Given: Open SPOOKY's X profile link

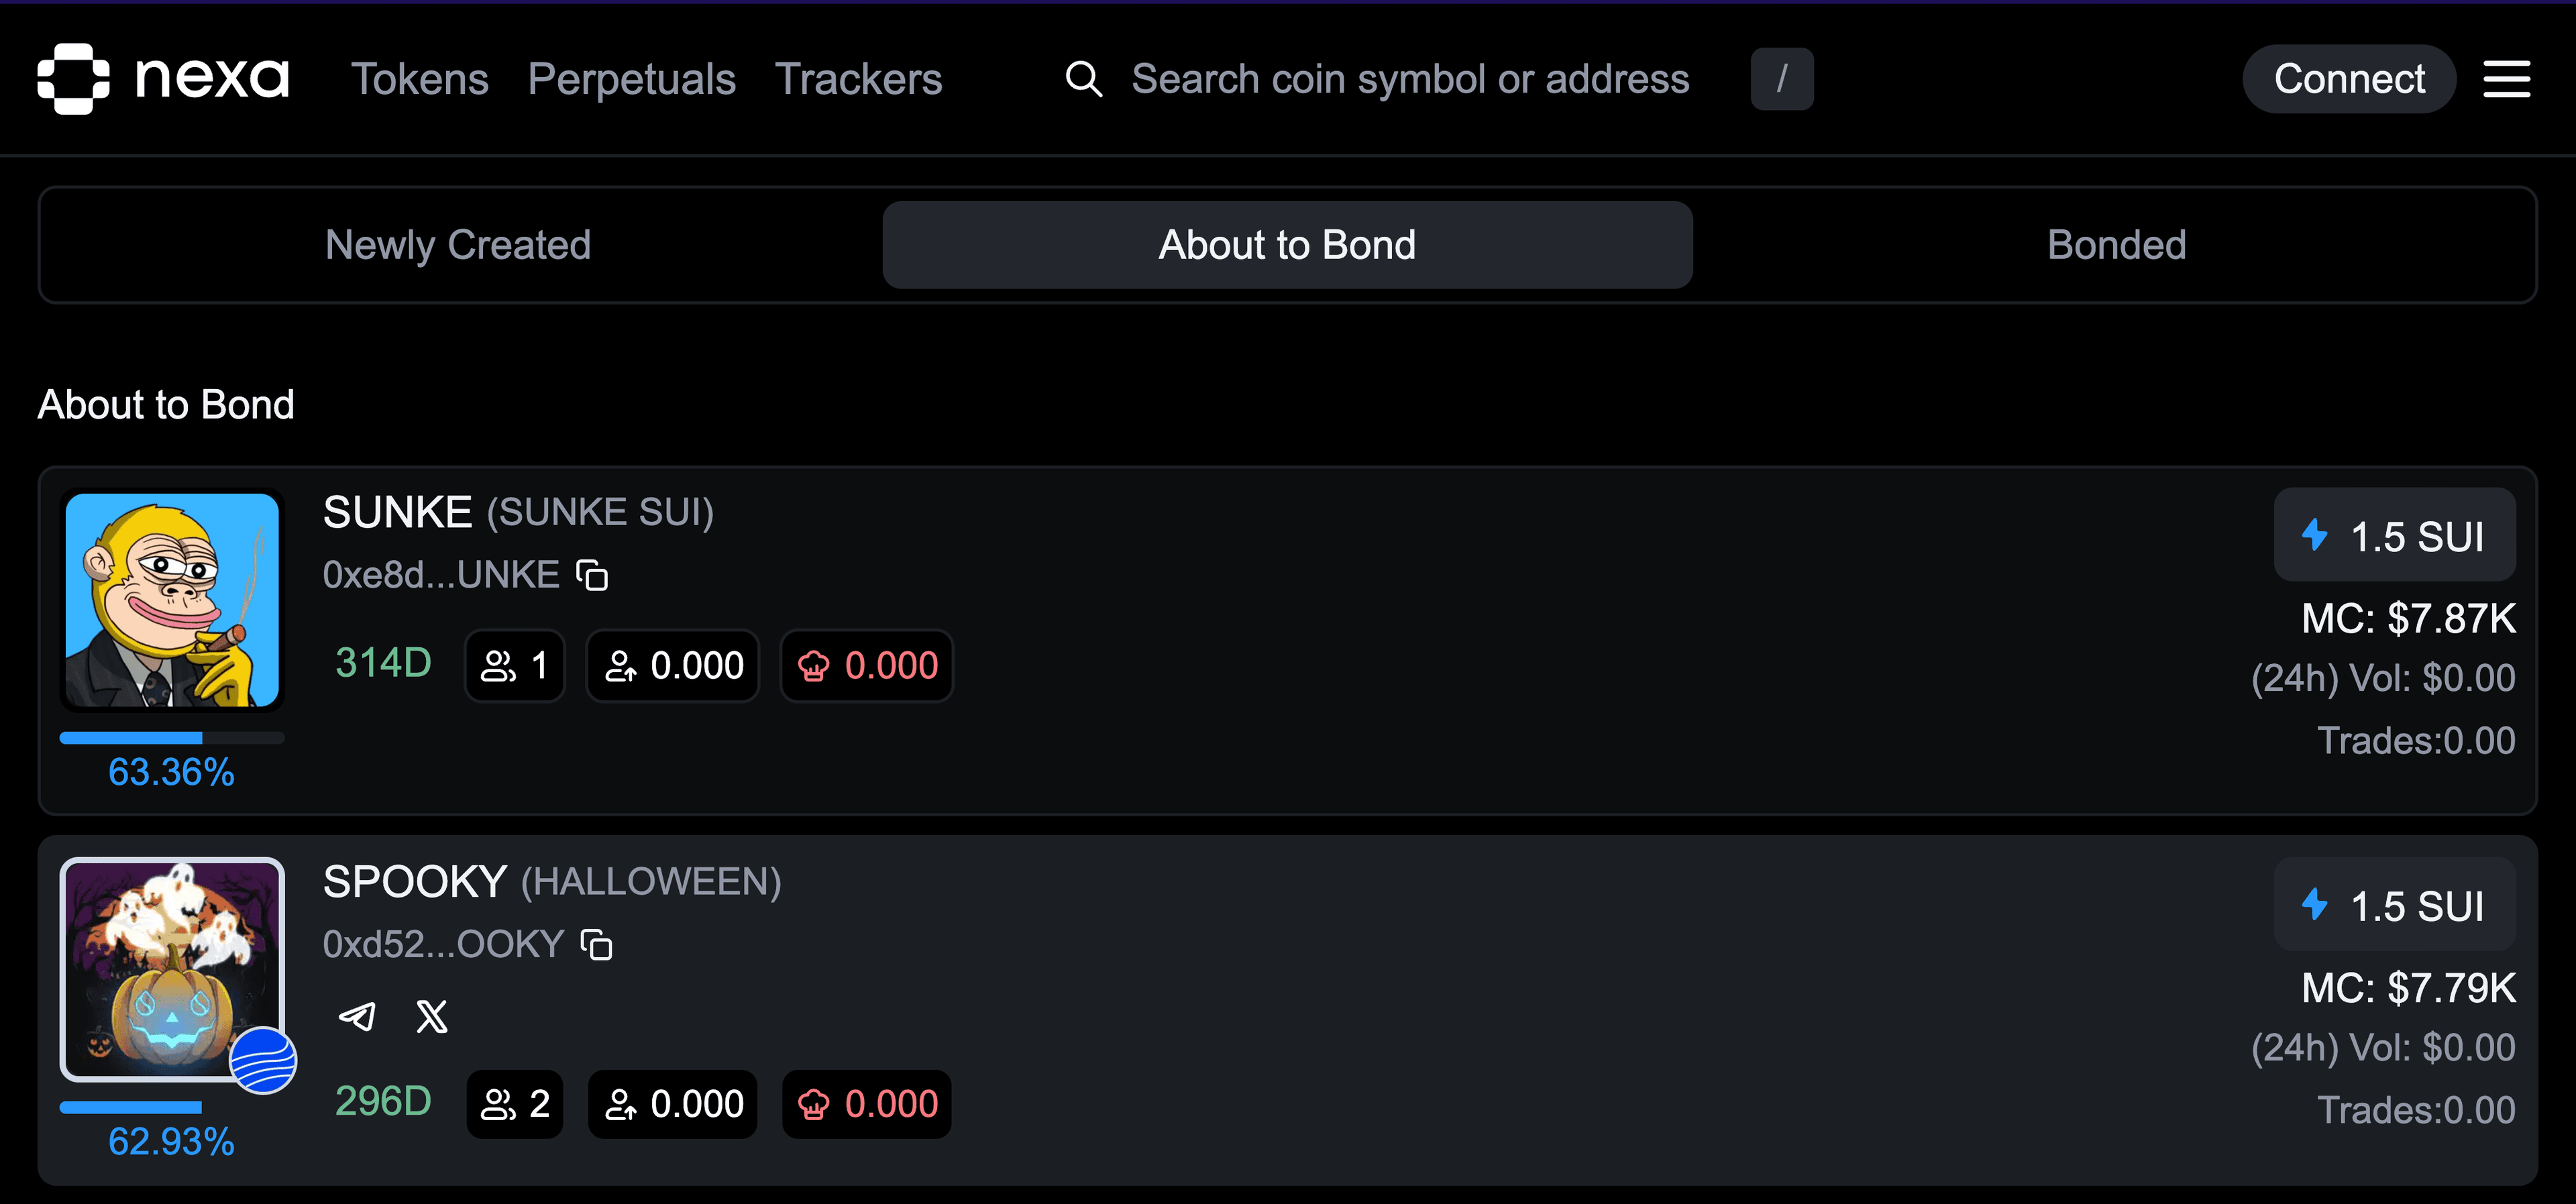Looking at the screenshot, I should tap(432, 1017).
